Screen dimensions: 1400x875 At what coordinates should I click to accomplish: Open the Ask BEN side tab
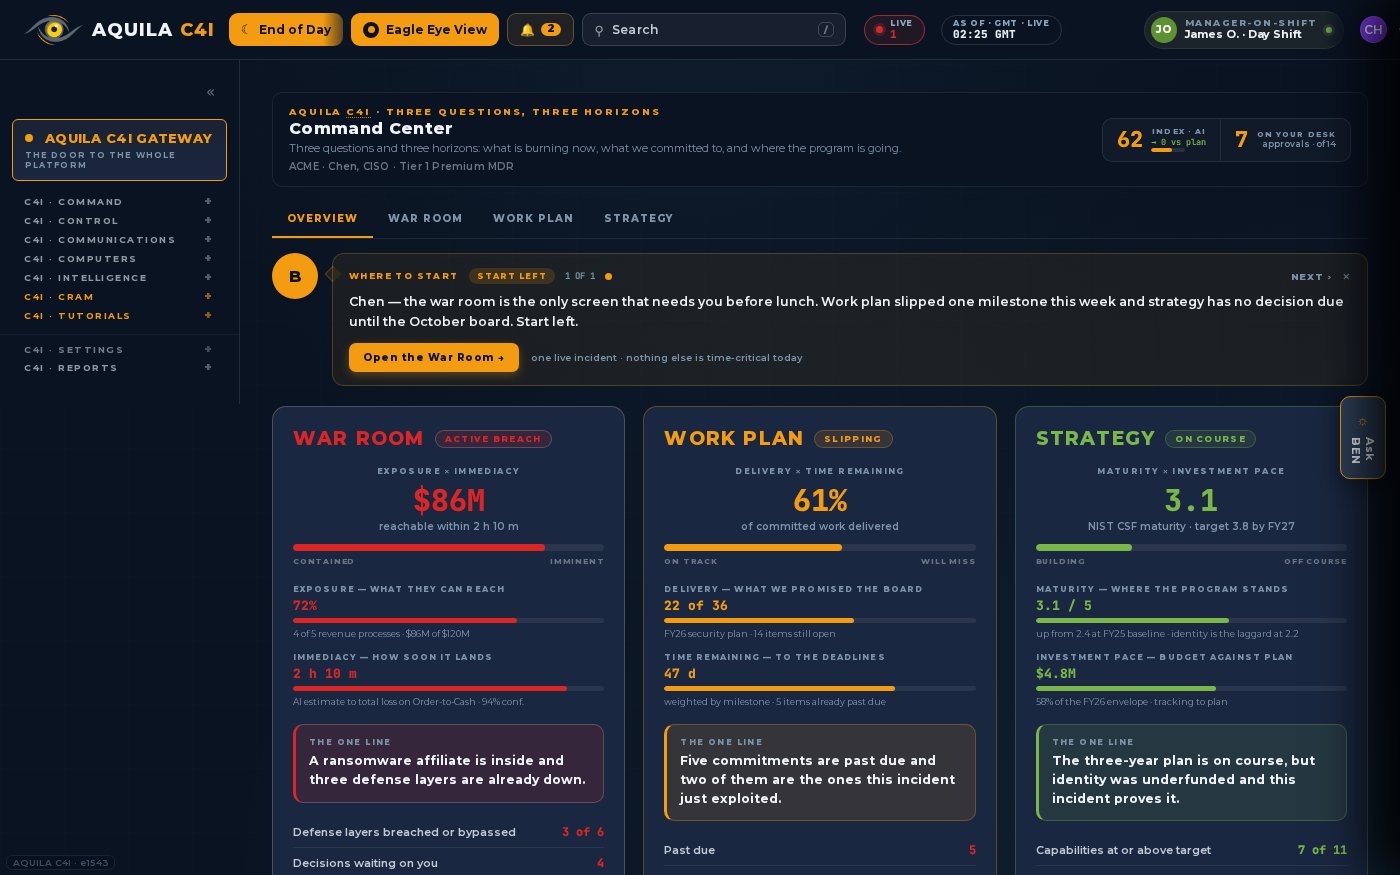click(1362, 438)
